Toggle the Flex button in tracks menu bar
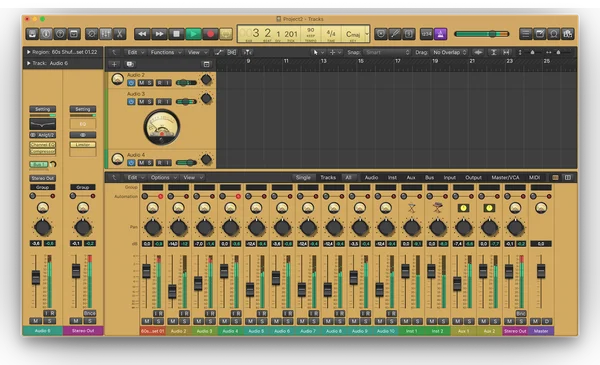The image size is (600, 365). (232, 52)
